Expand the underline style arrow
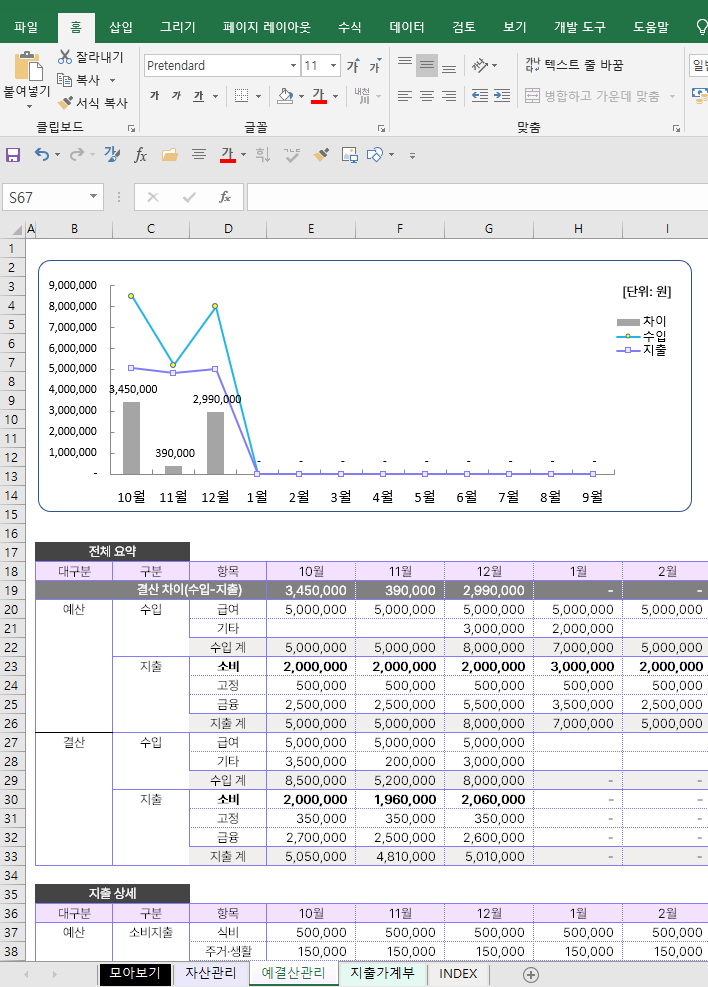This screenshot has width=708, height=987. click(x=215, y=96)
